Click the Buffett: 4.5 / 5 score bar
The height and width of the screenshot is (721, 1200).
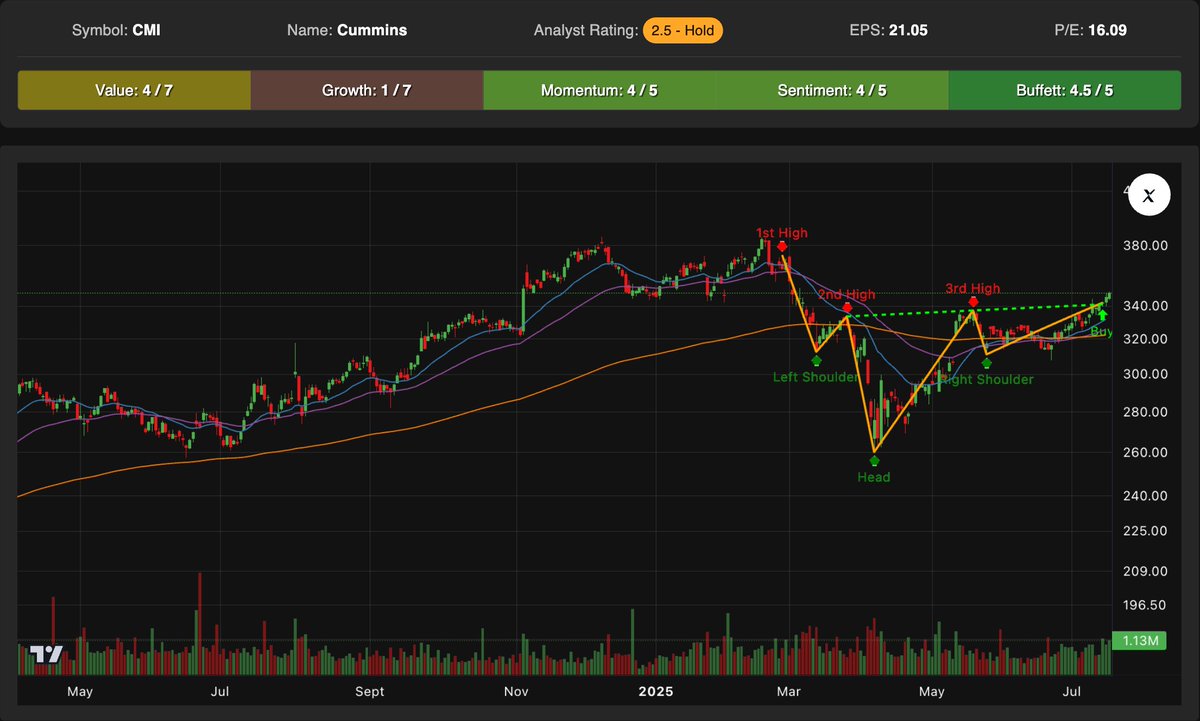1064,90
